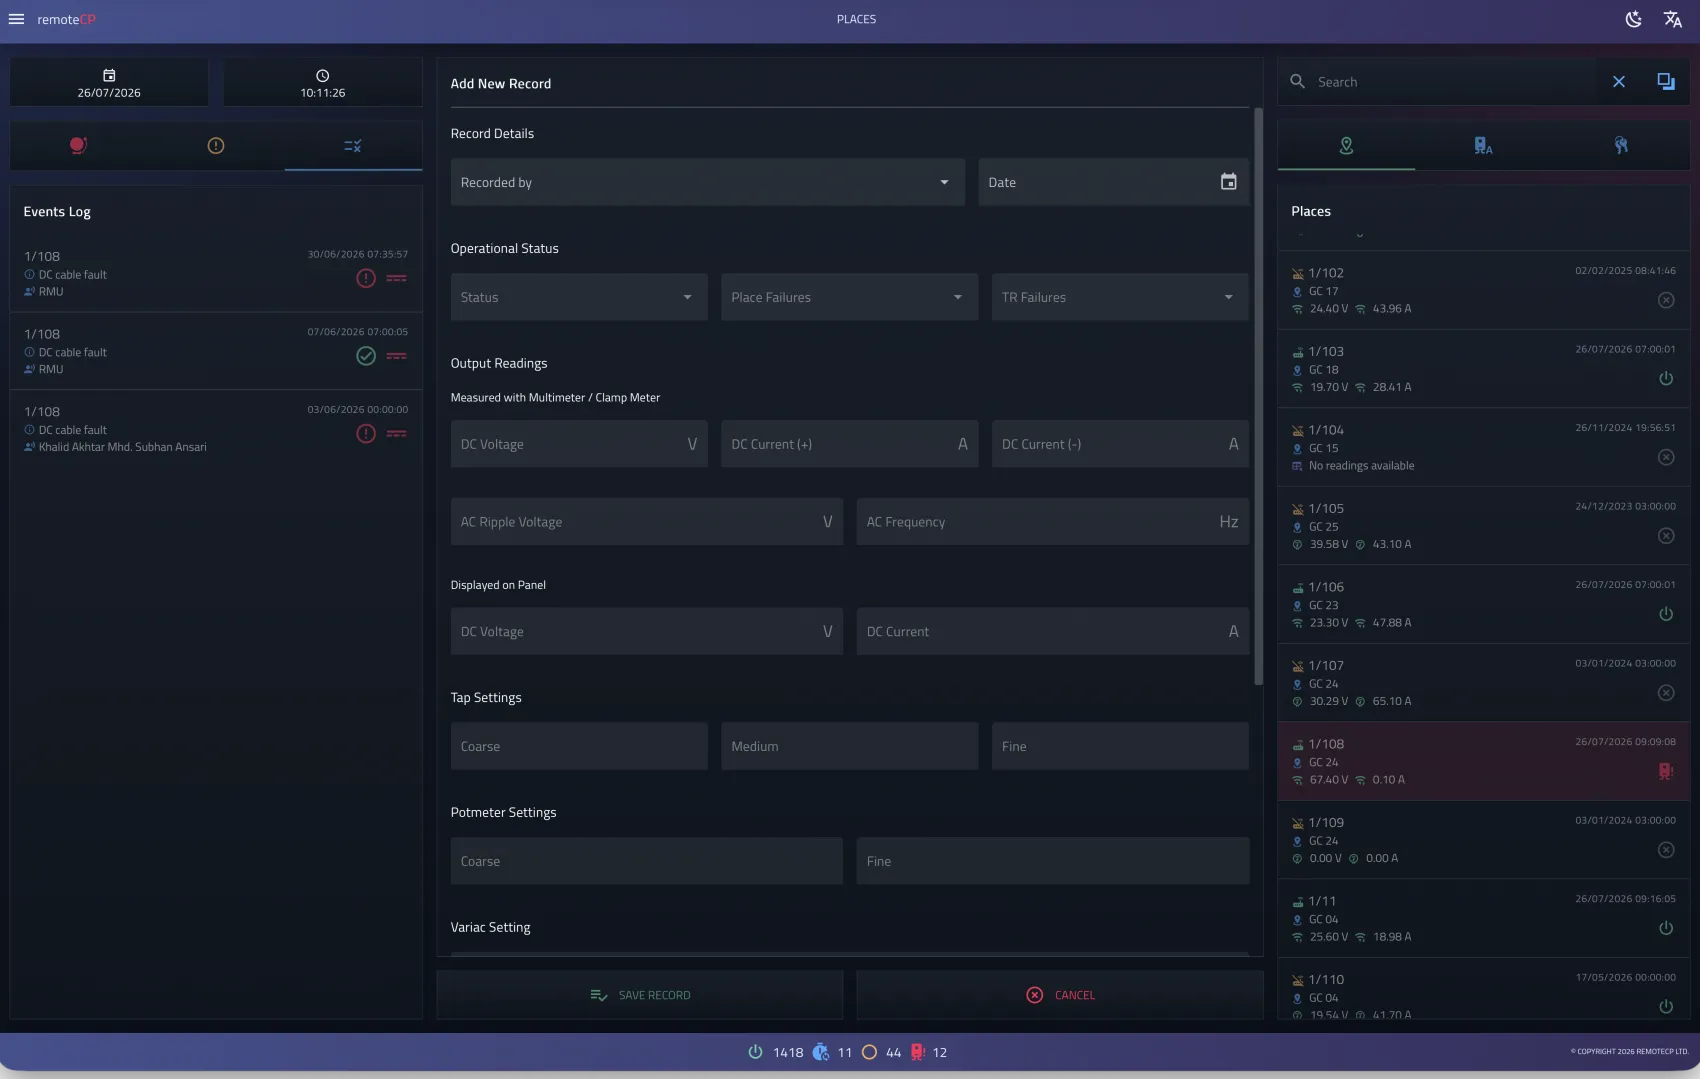Expand the Status dropdown
The width and height of the screenshot is (1700, 1079).
tap(579, 297)
